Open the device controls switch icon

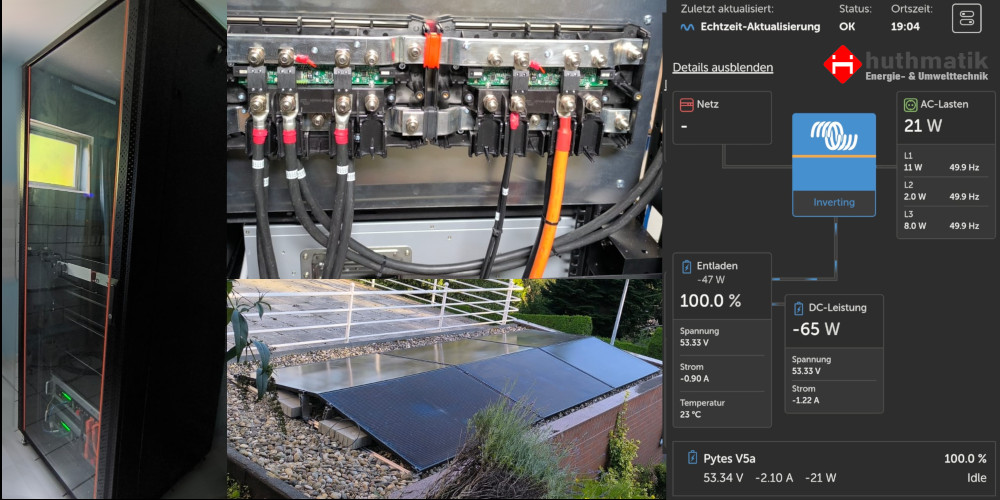(x=966, y=18)
